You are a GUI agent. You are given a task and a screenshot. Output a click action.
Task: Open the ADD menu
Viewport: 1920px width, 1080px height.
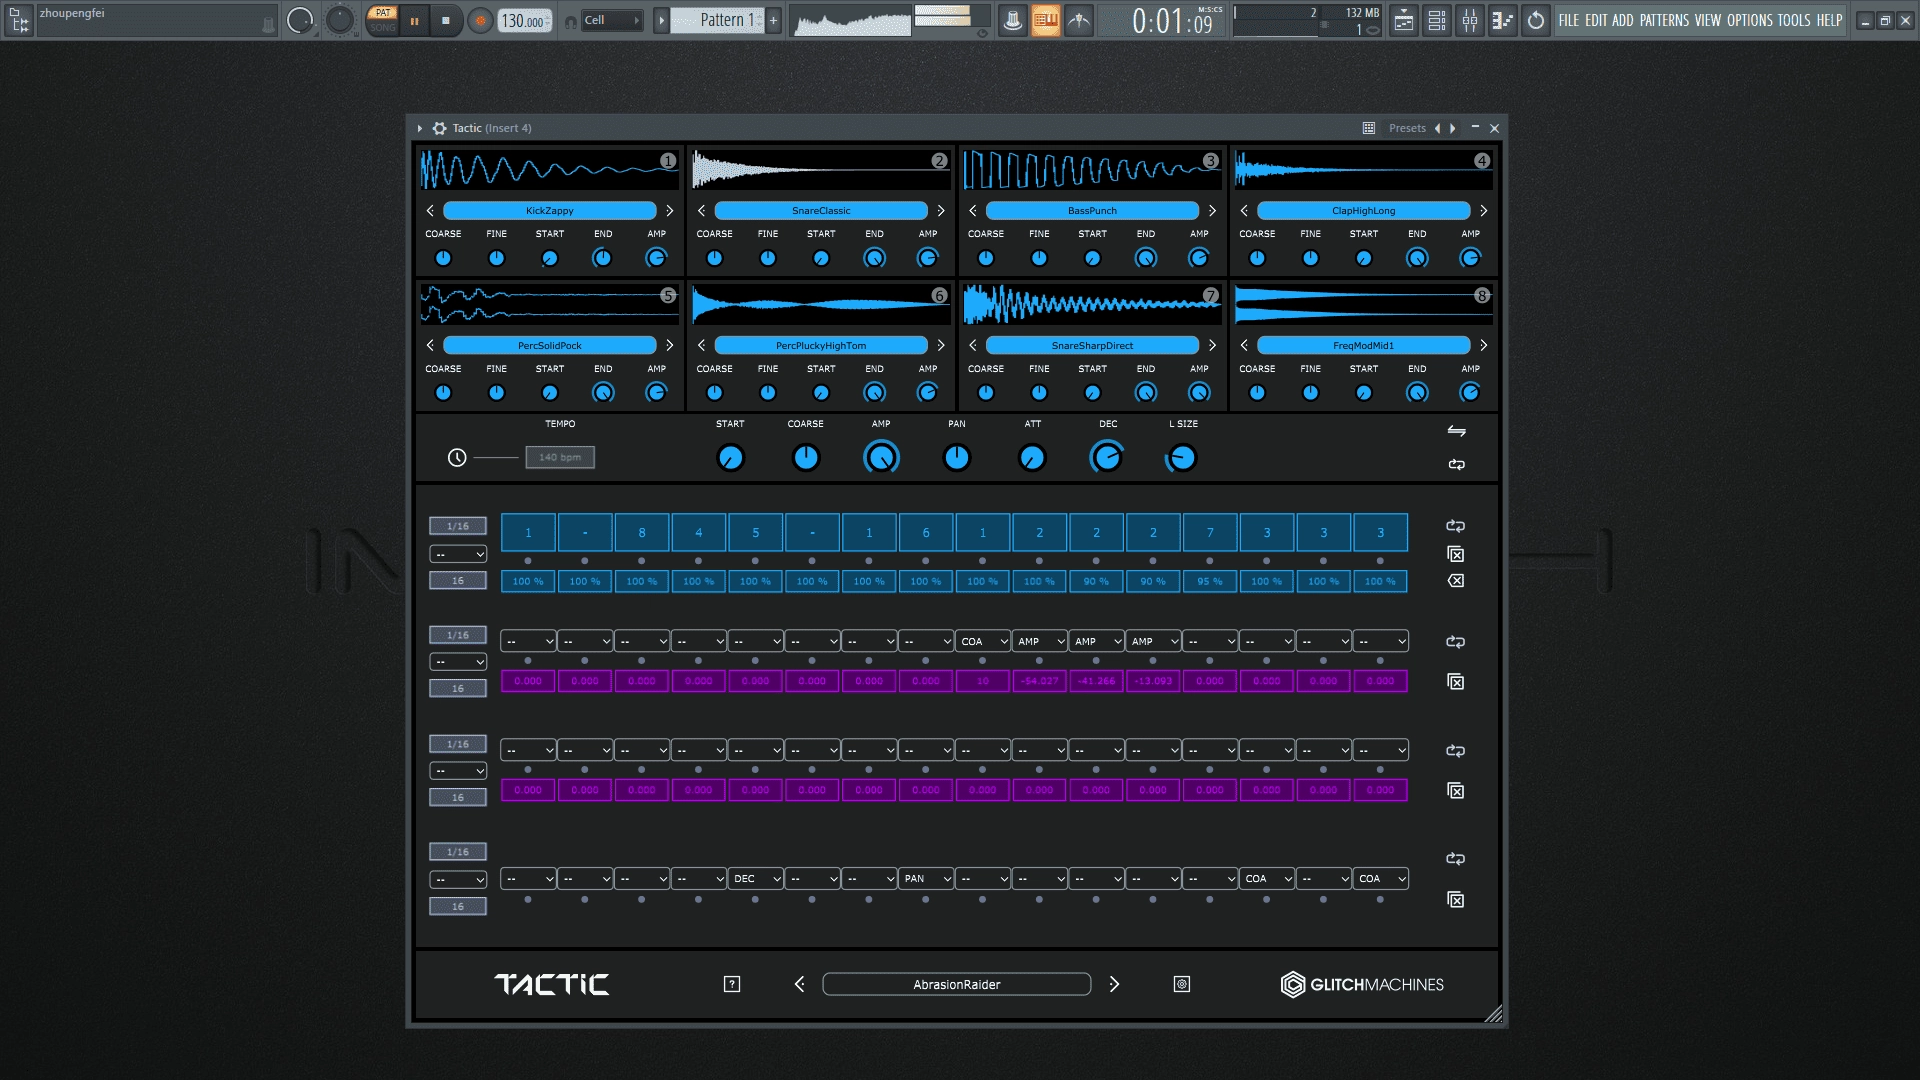[1623, 20]
